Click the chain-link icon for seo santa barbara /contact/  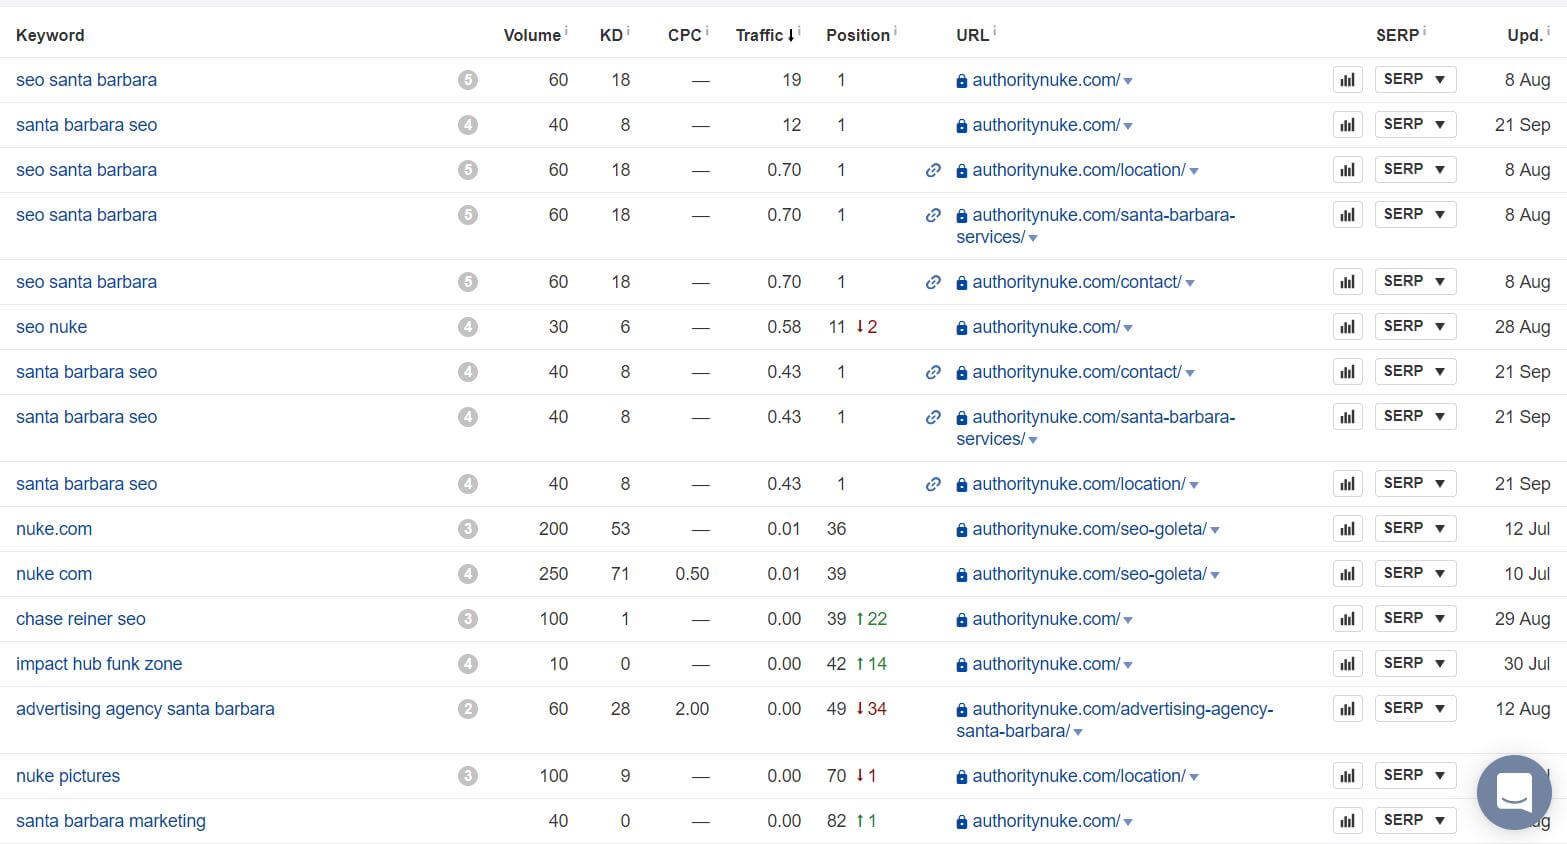(933, 282)
